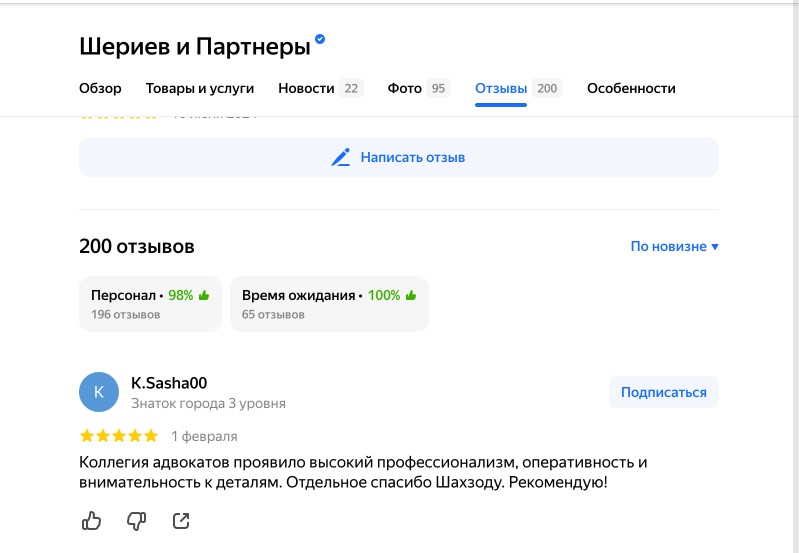
Task: Subscribe to K.Sasha00 with Подписаться
Action: 663,392
